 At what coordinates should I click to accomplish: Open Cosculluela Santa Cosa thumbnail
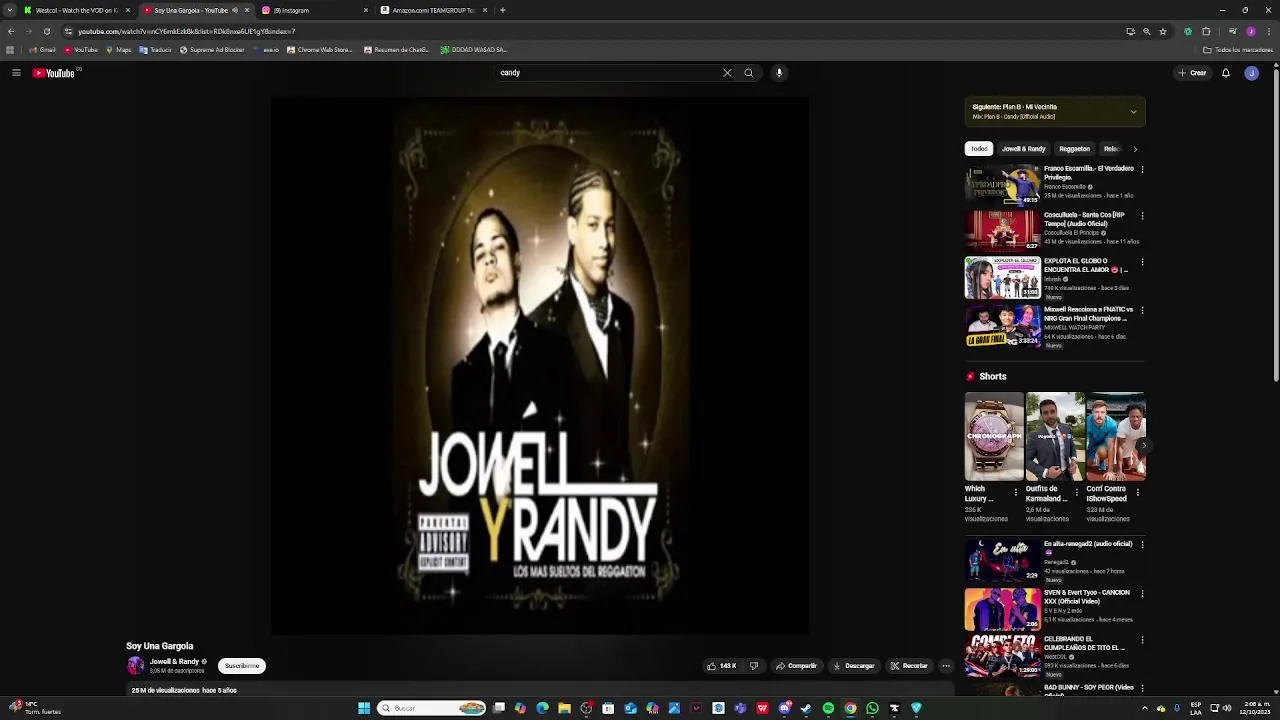click(1002, 231)
